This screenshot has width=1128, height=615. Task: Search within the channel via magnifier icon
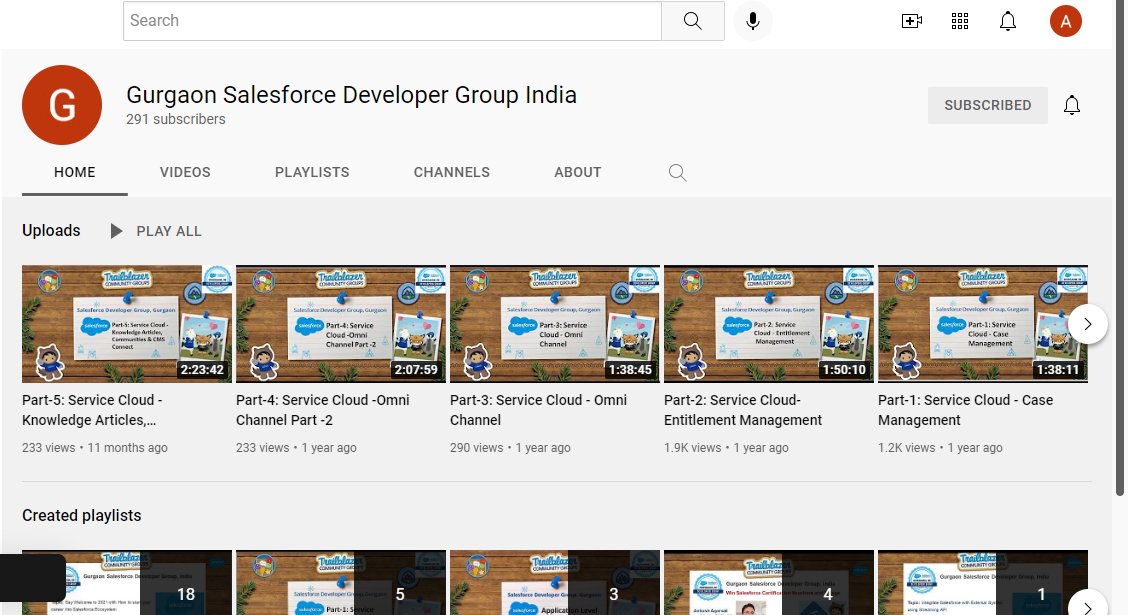tap(677, 173)
